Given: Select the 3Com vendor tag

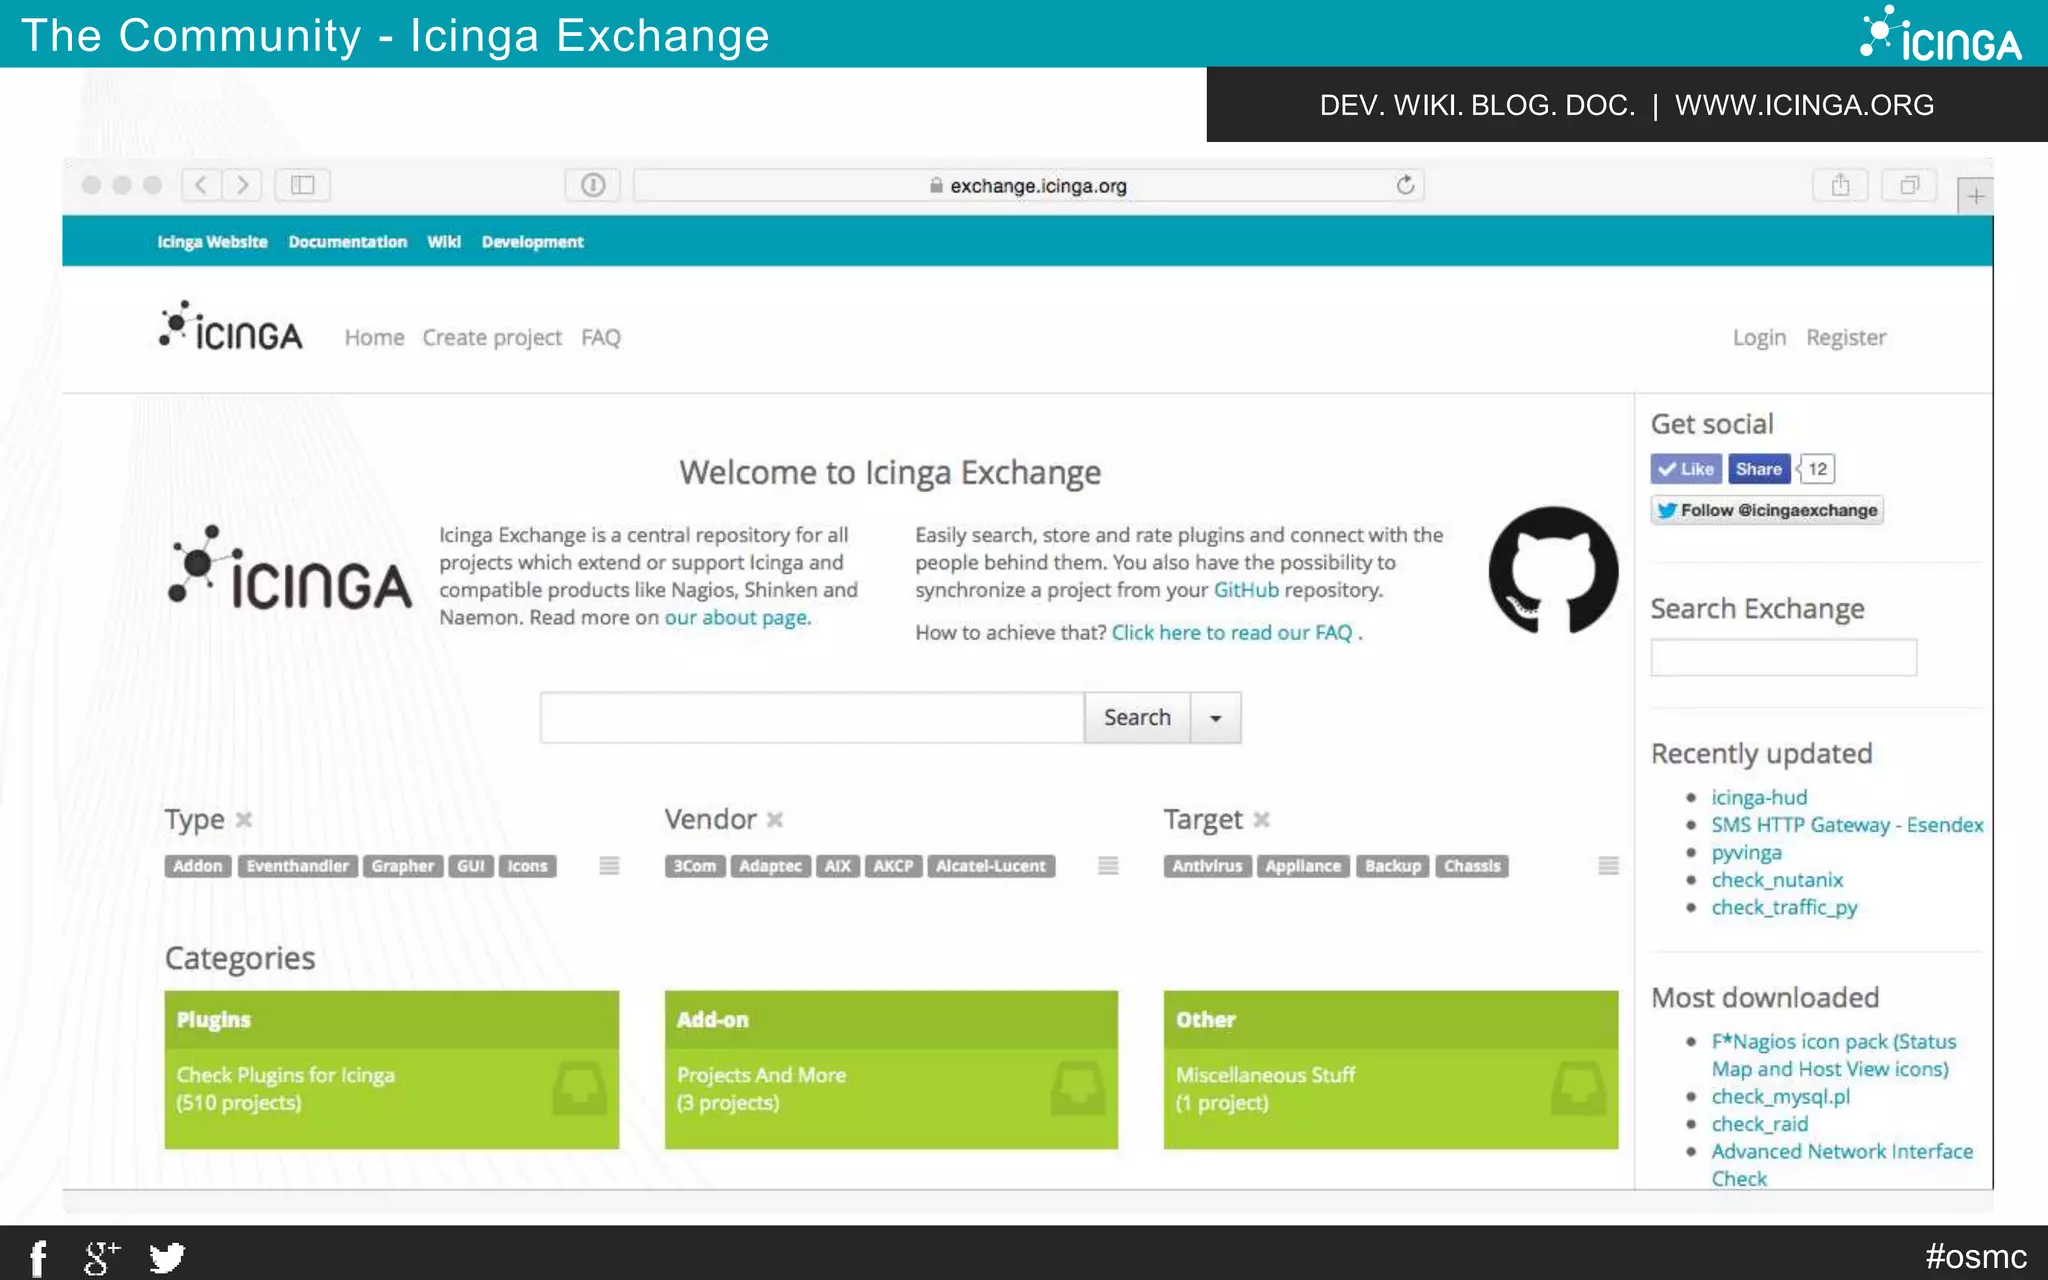Looking at the screenshot, I should [695, 866].
